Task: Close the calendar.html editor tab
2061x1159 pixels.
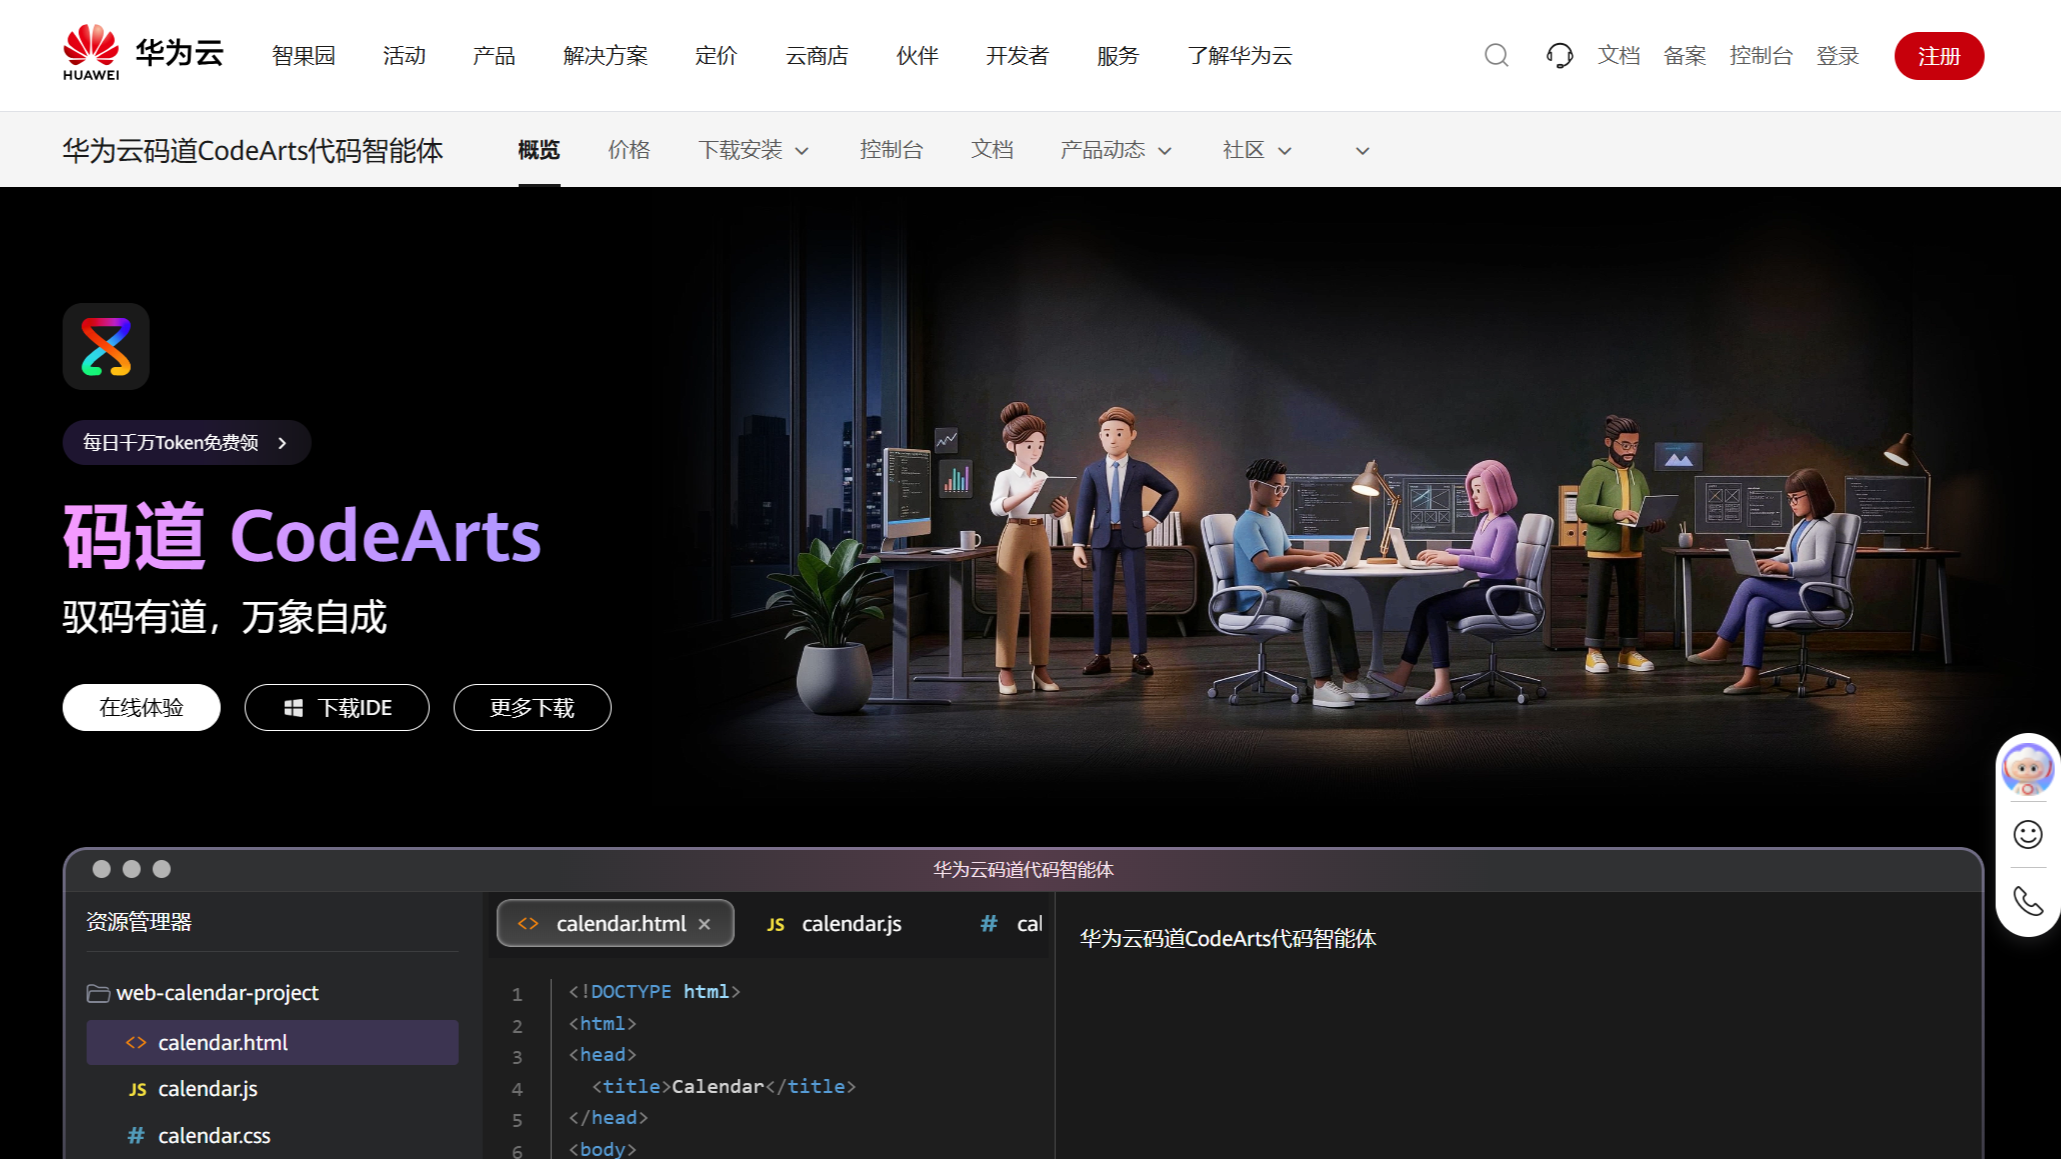Action: tap(704, 924)
